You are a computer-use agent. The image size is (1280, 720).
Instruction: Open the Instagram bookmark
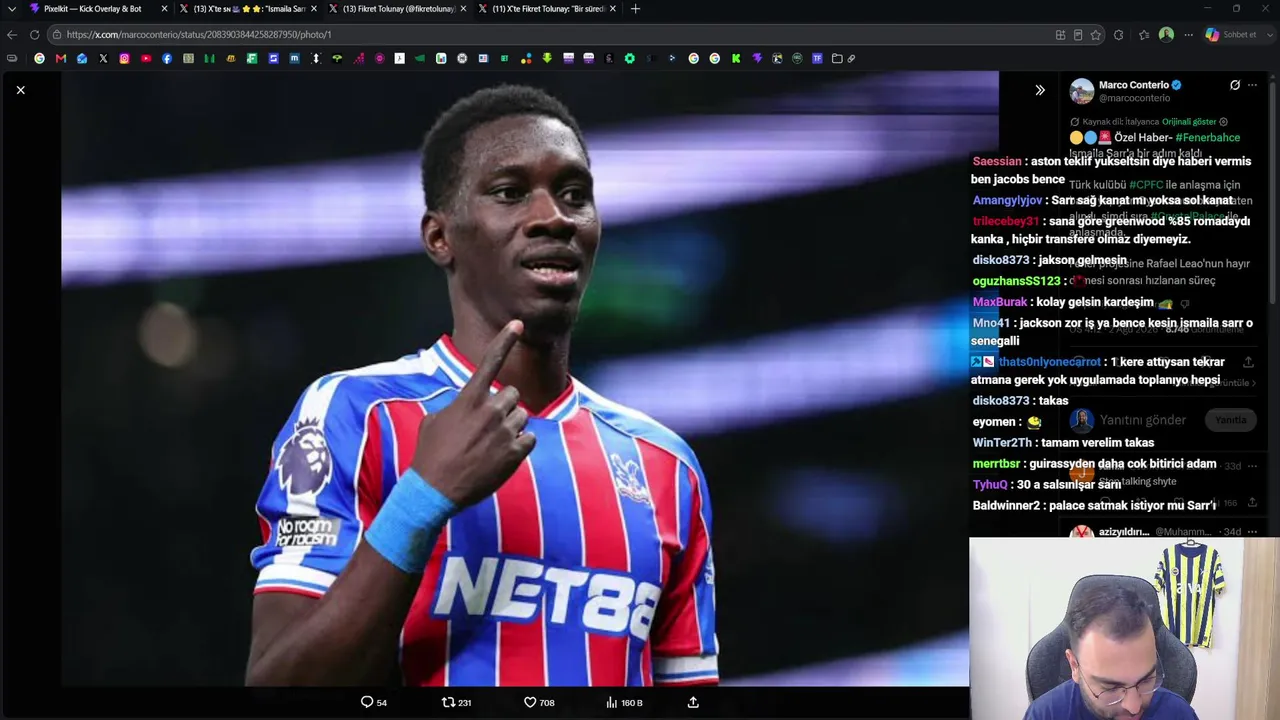(124, 58)
